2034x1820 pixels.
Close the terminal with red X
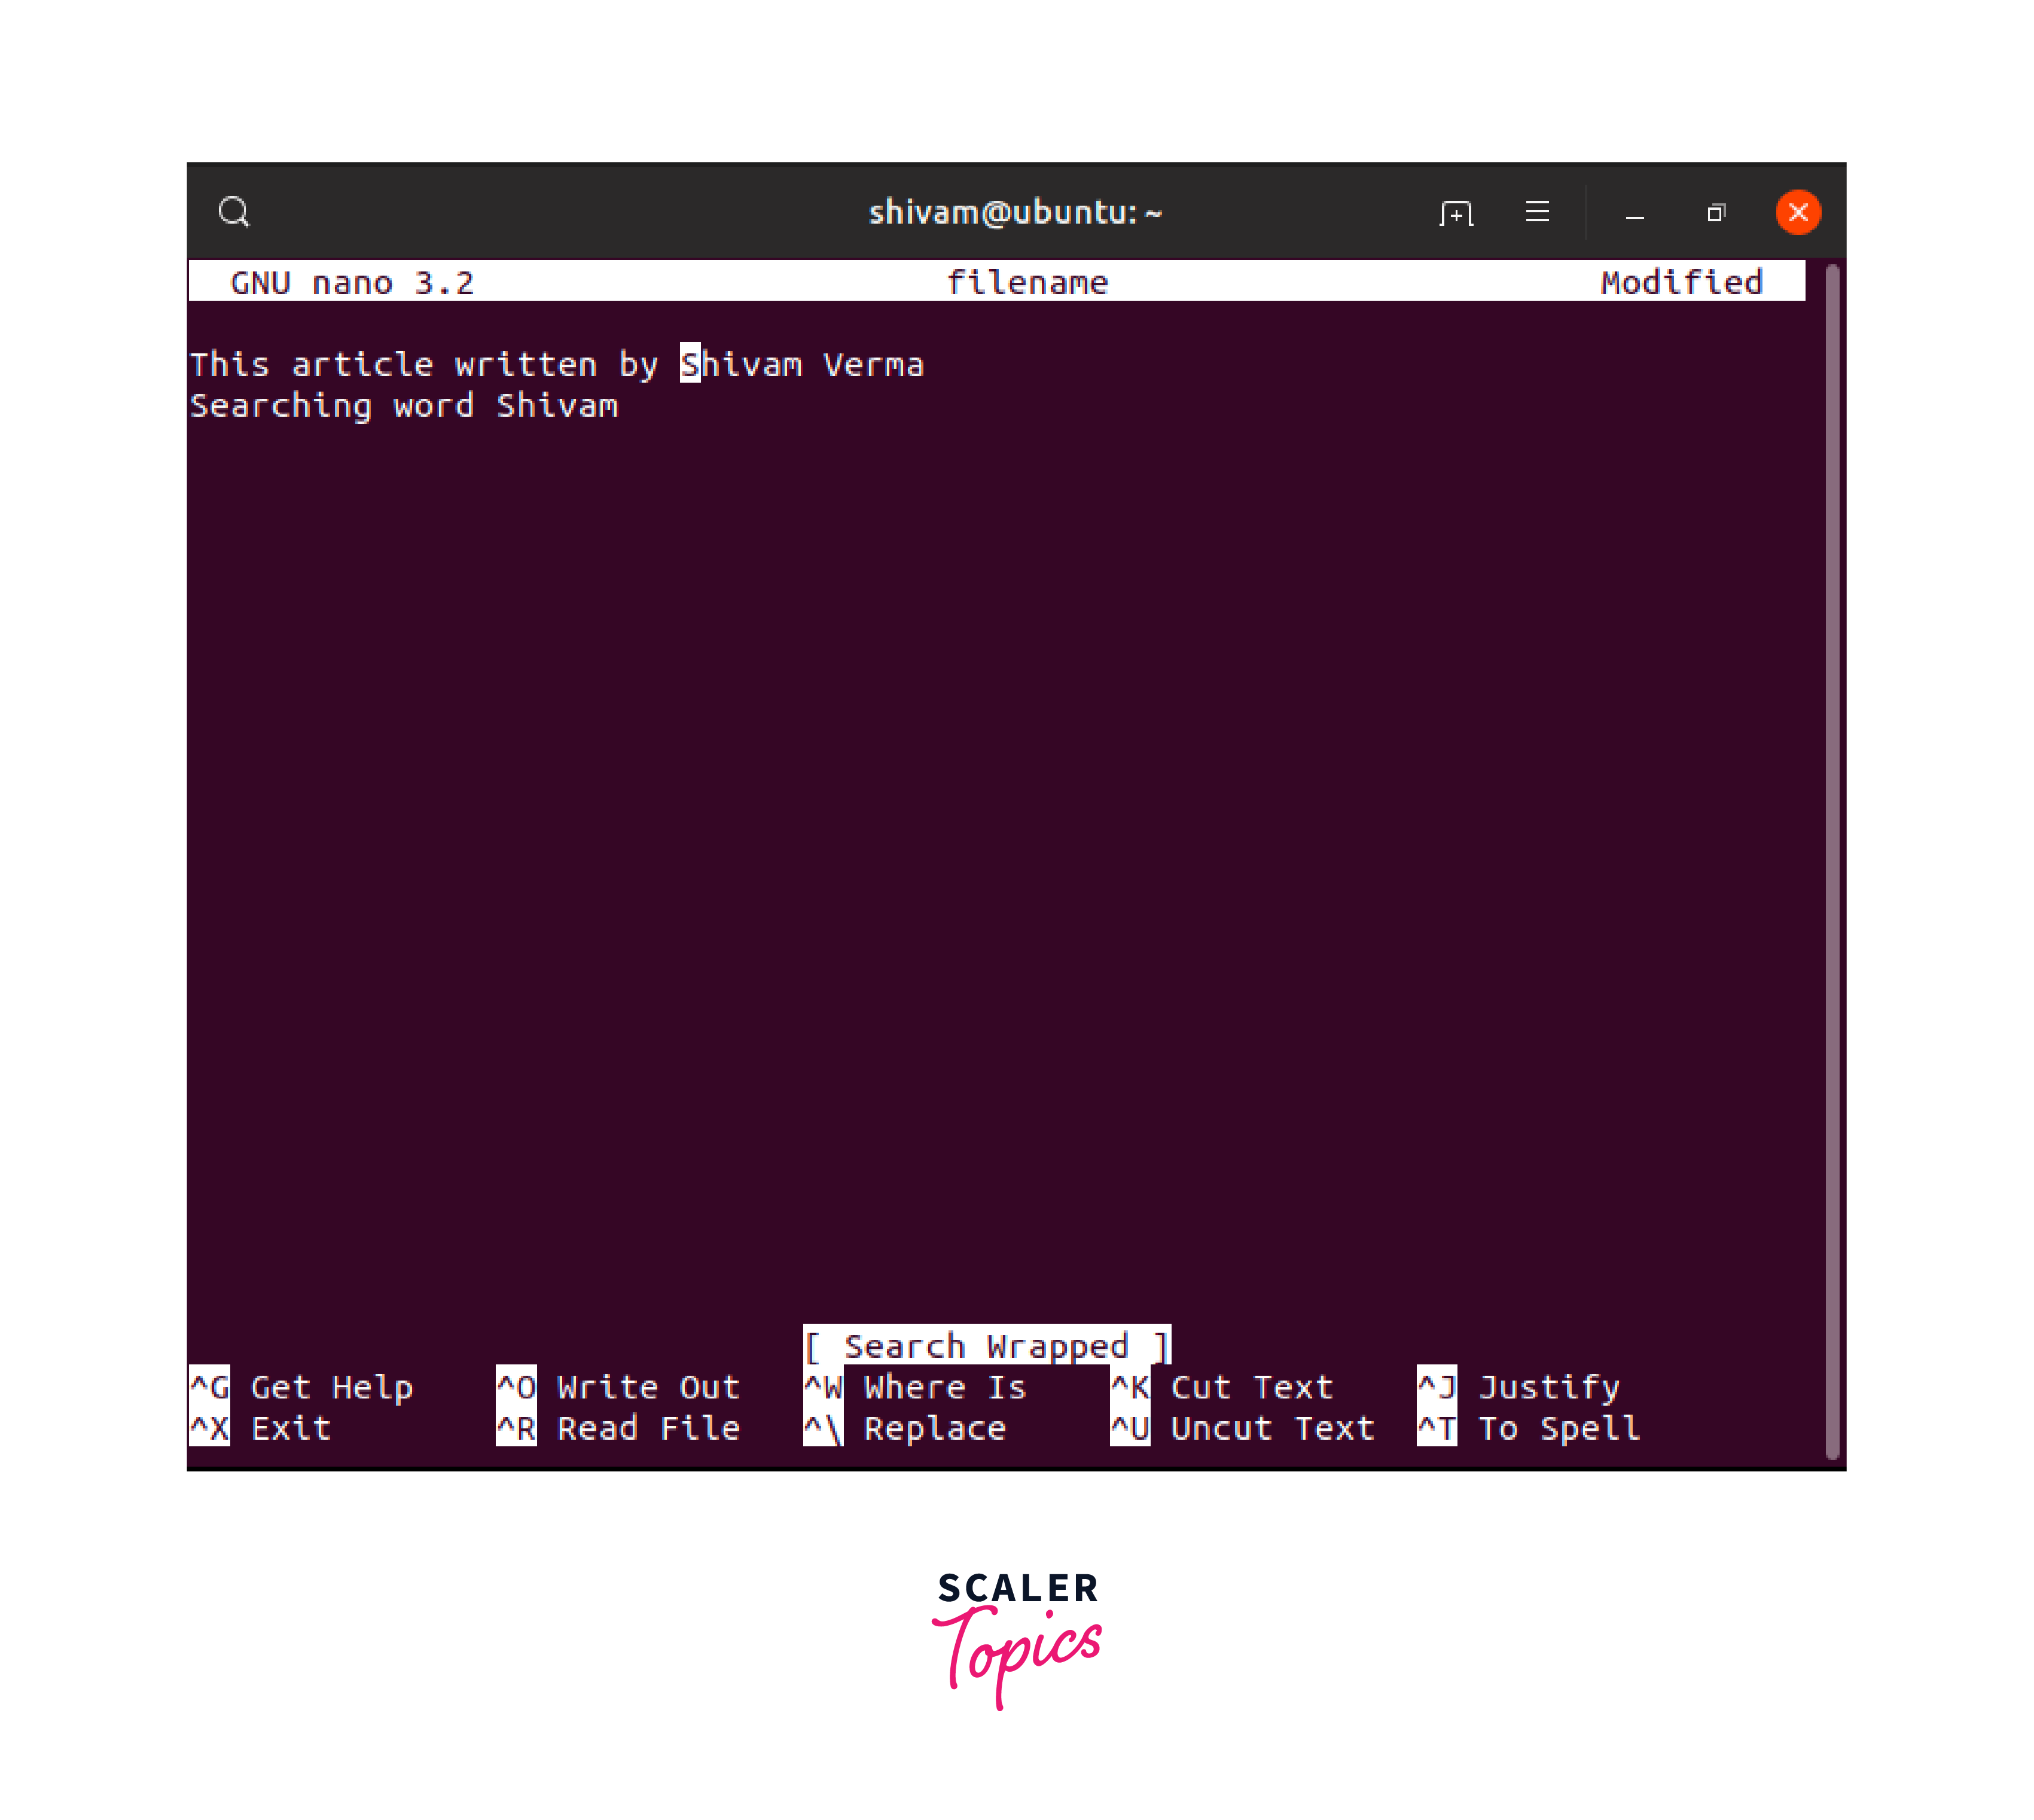coord(1797,212)
